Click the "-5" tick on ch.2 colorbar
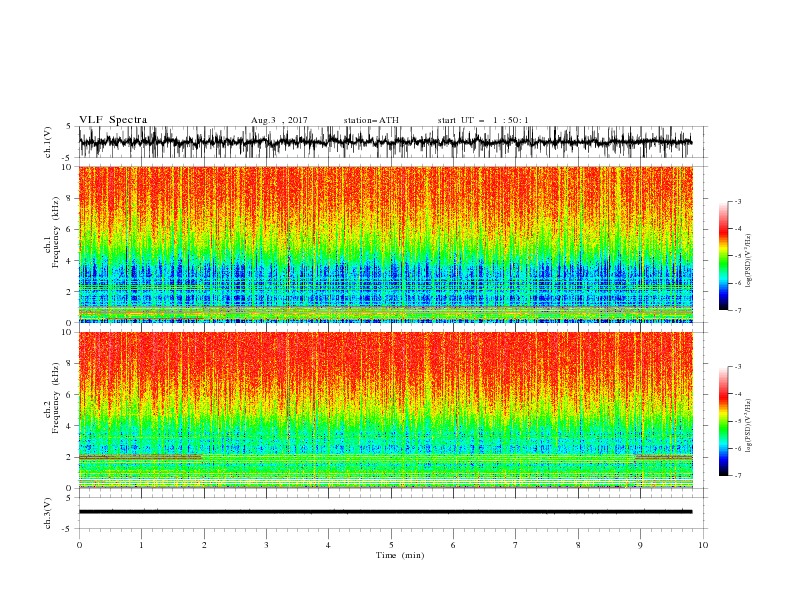Viewport: 792px width, 612px height. [x=738, y=421]
